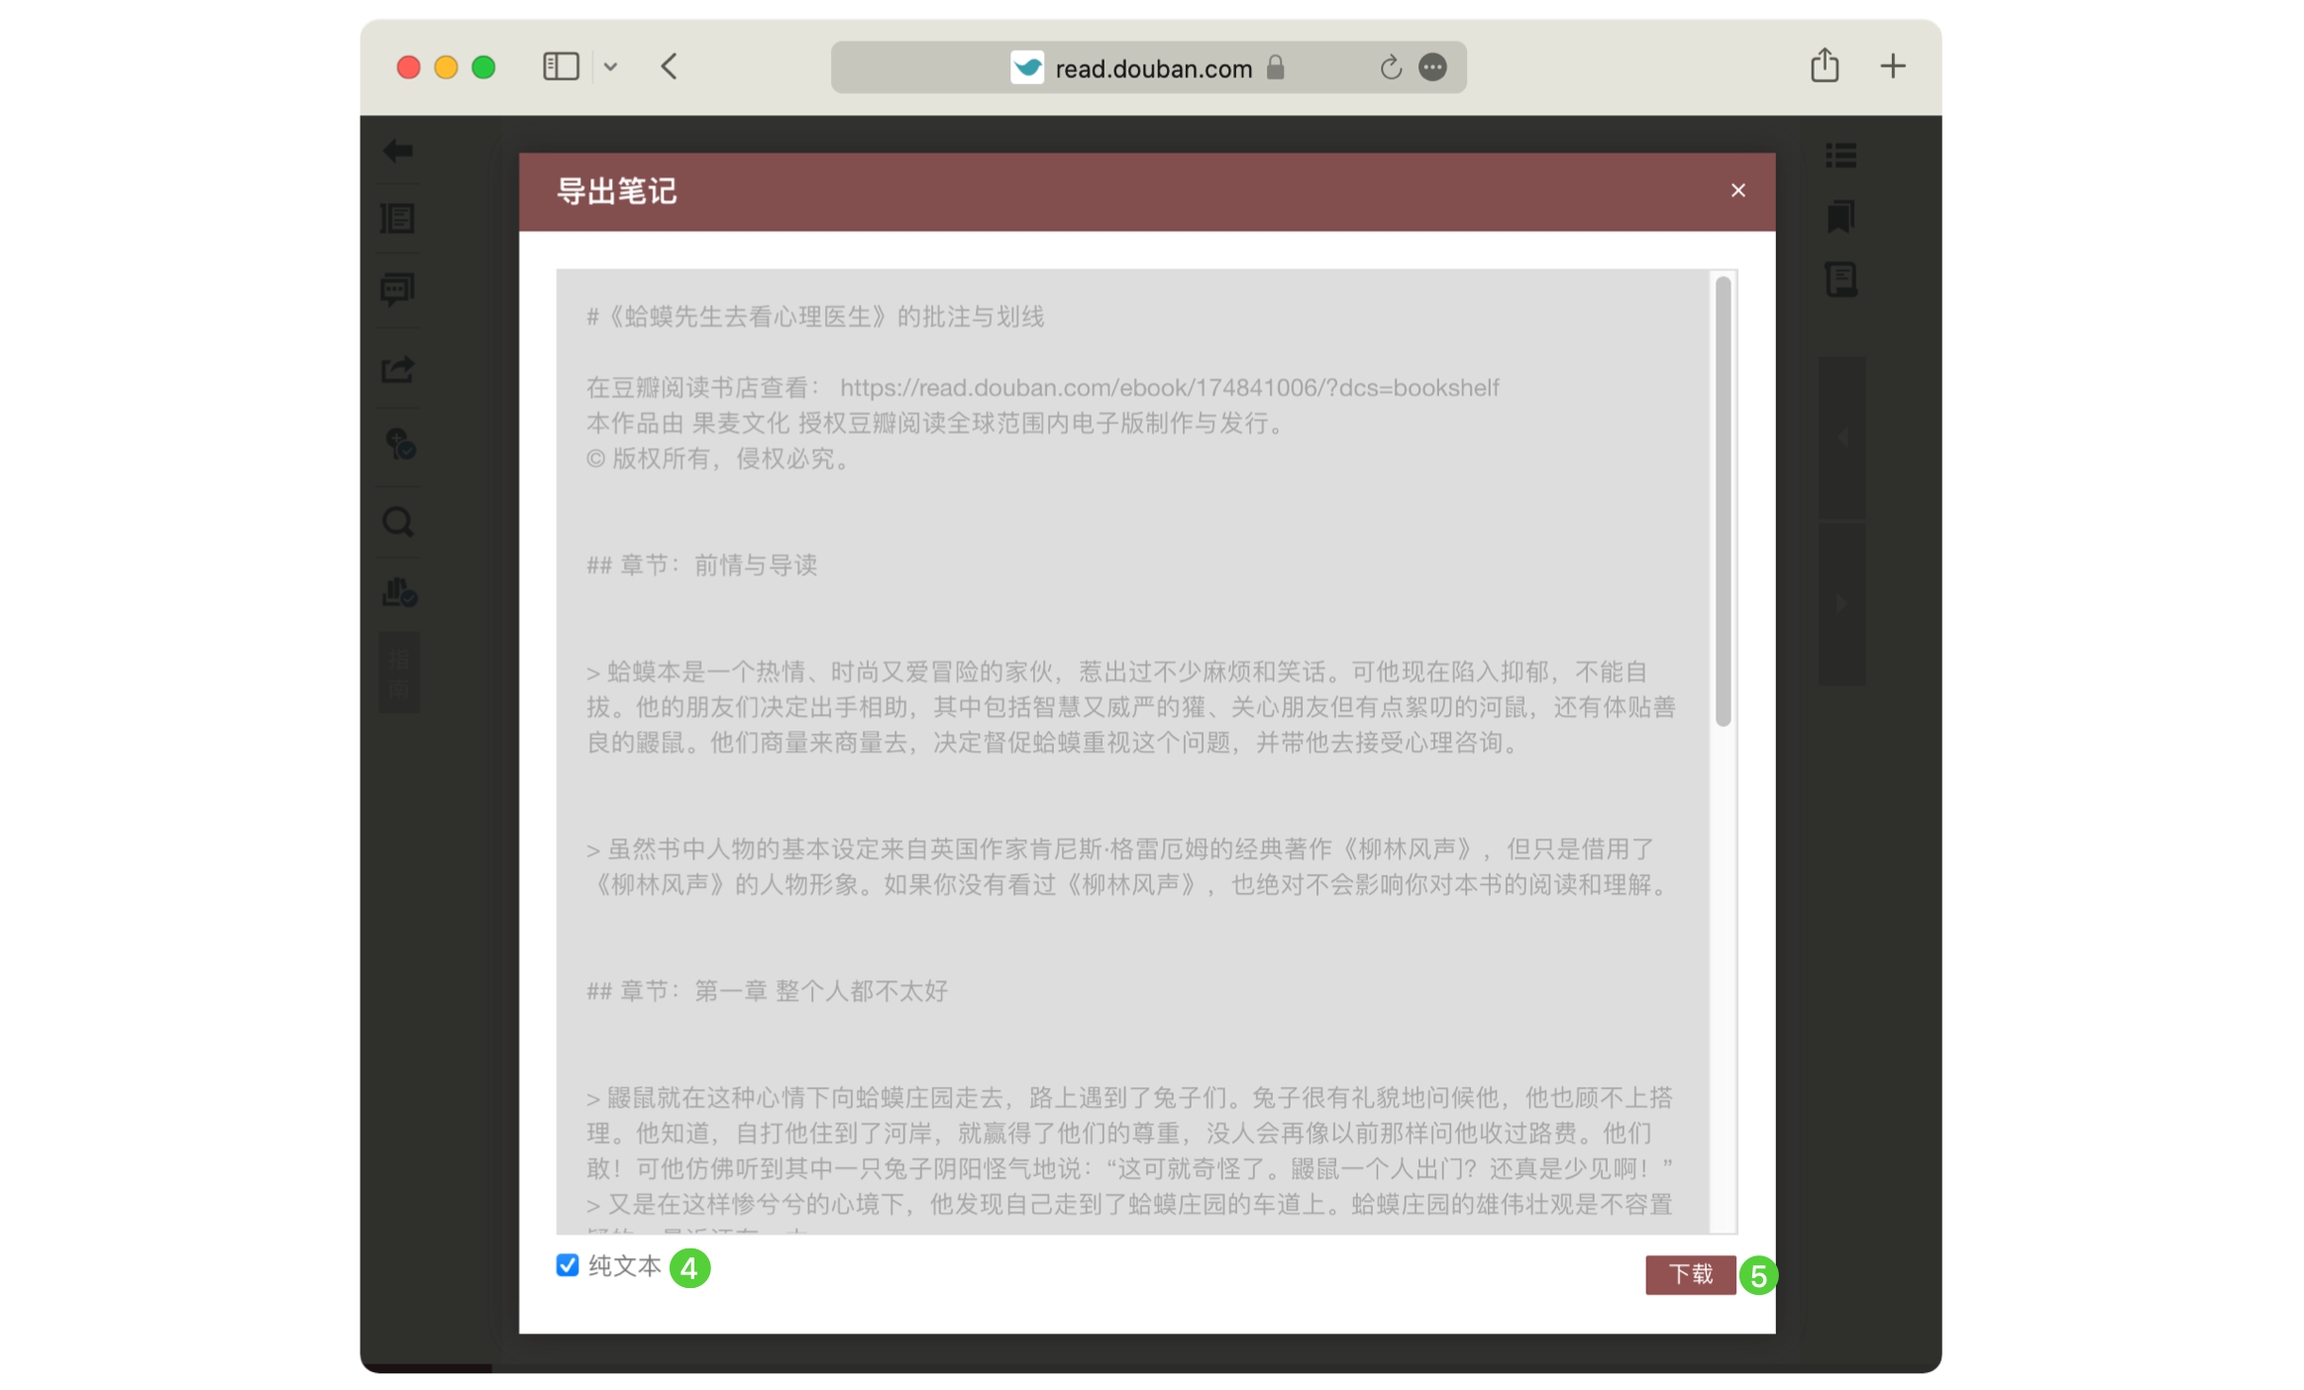This screenshot has height=1390, width=2304.
Task: Click the back arrow in reader sidebar
Action: coord(398,151)
